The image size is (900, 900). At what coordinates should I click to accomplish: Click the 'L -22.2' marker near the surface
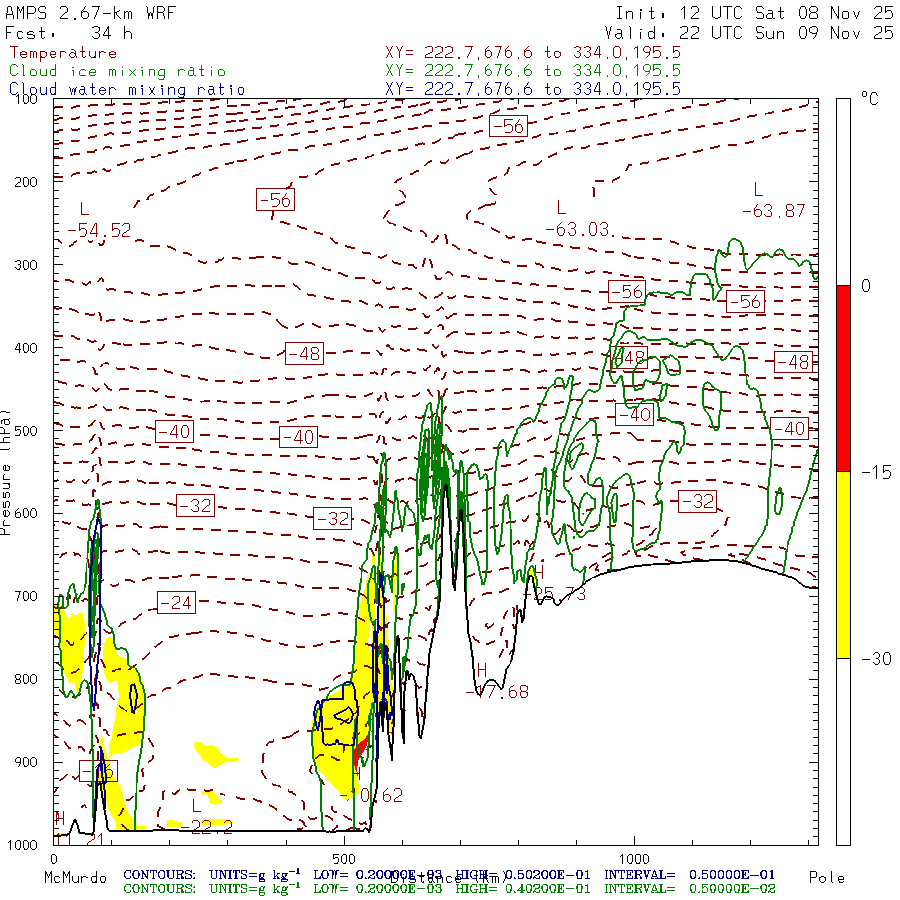pyautogui.click(x=207, y=817)
